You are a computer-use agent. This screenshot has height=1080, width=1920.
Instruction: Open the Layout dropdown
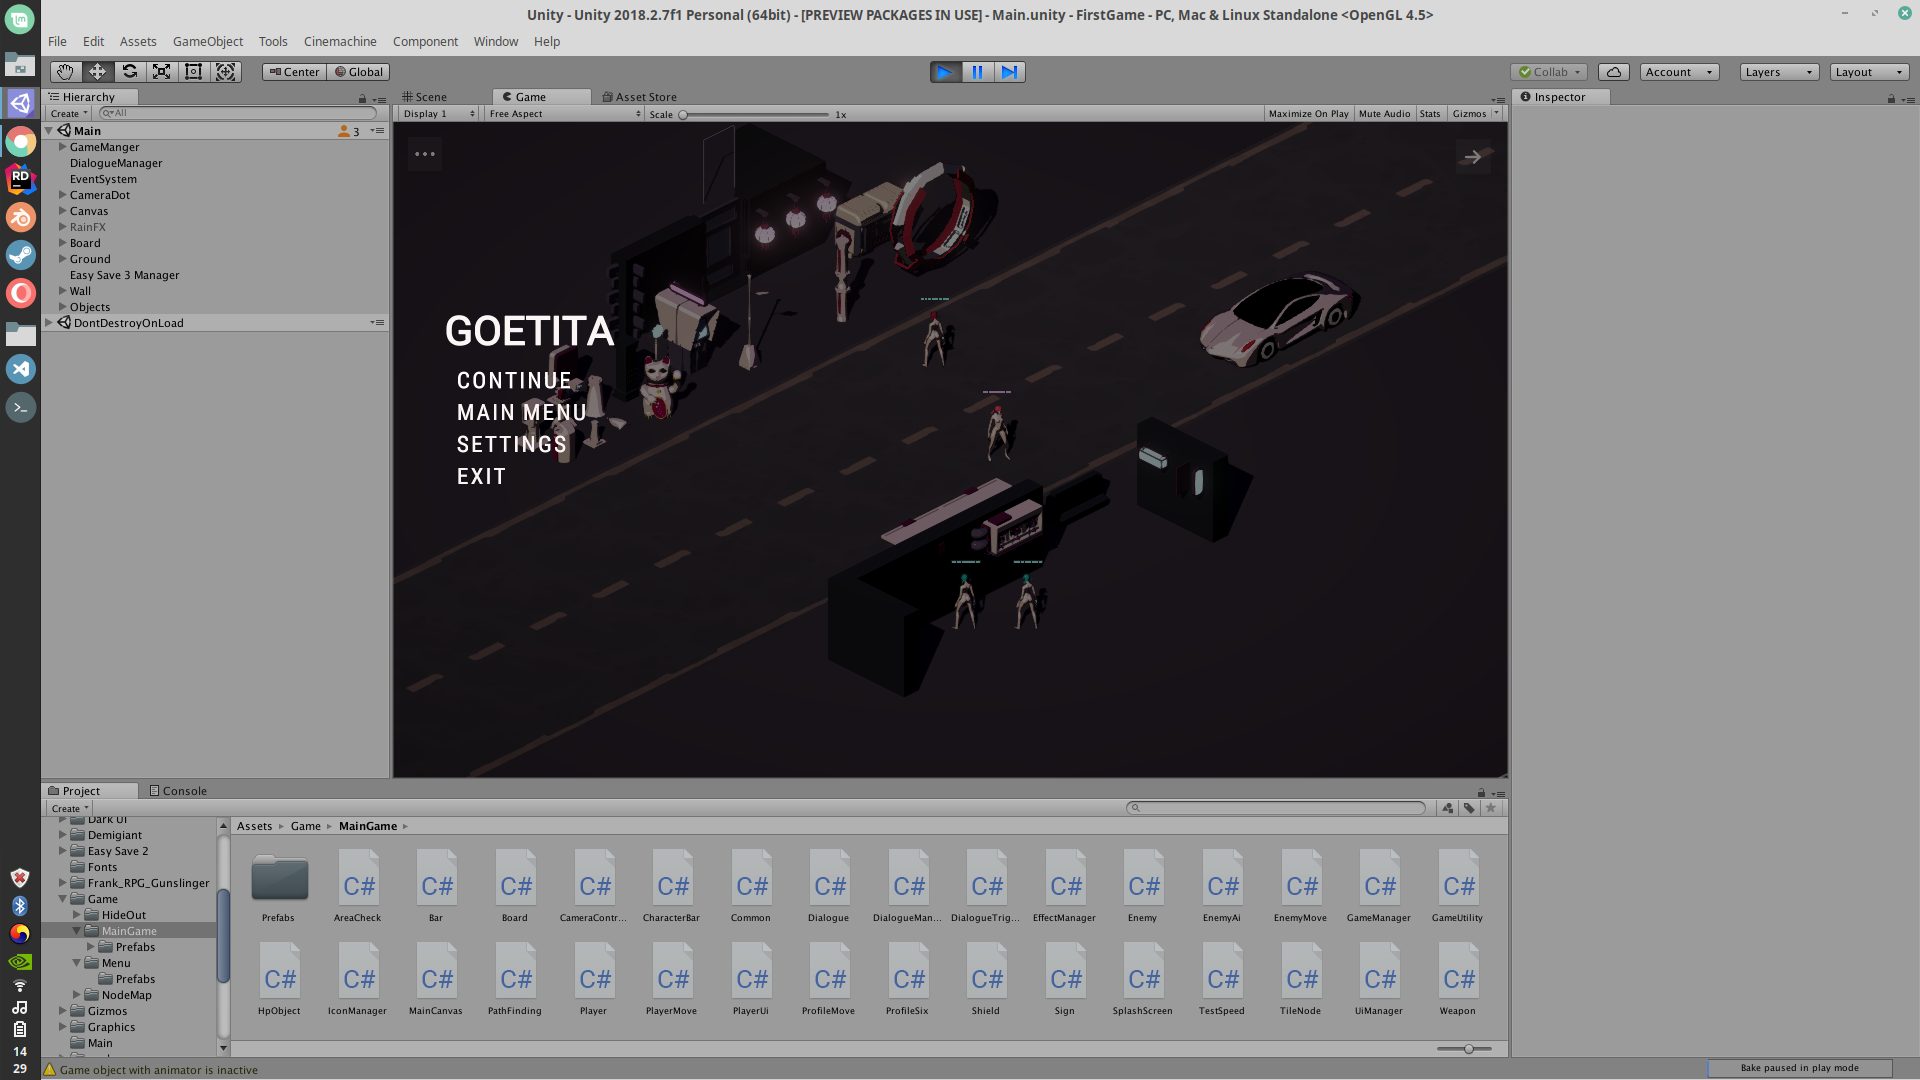tap(1869, 72)
